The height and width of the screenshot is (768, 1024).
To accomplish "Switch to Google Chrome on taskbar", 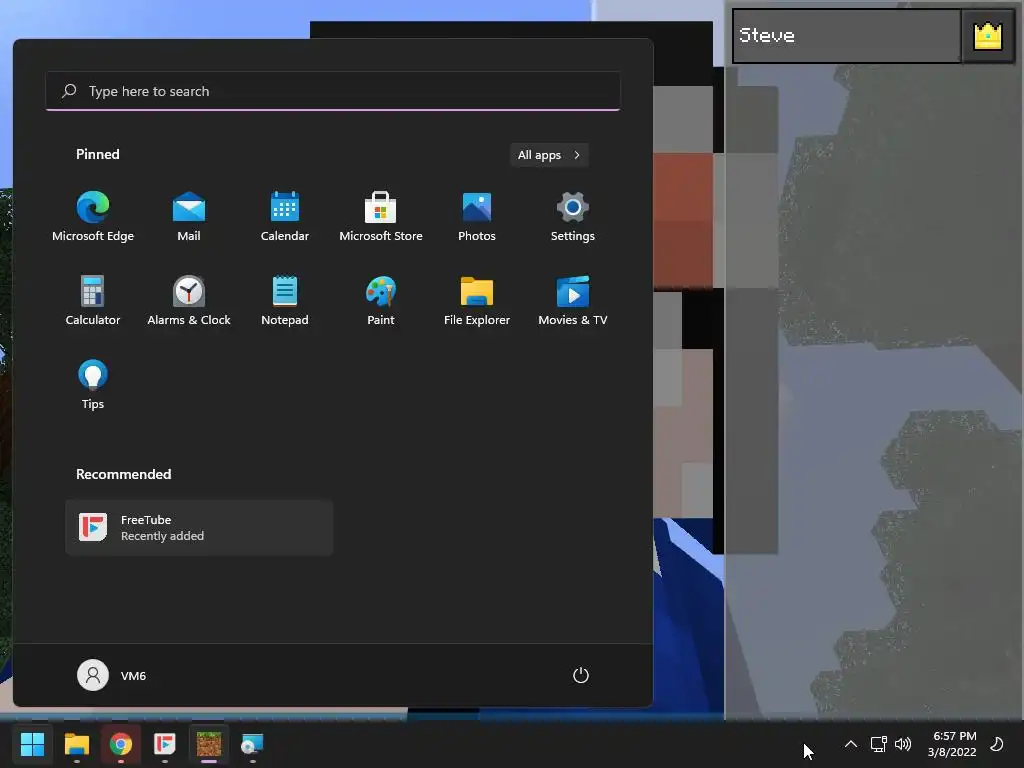I will (121, 744).
